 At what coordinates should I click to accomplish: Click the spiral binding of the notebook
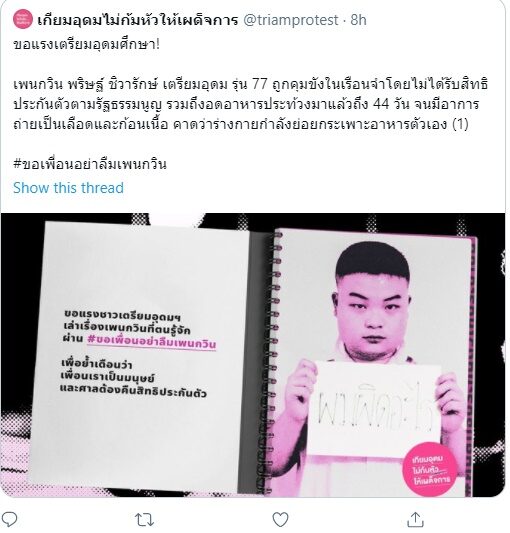(x=277, y=362)
